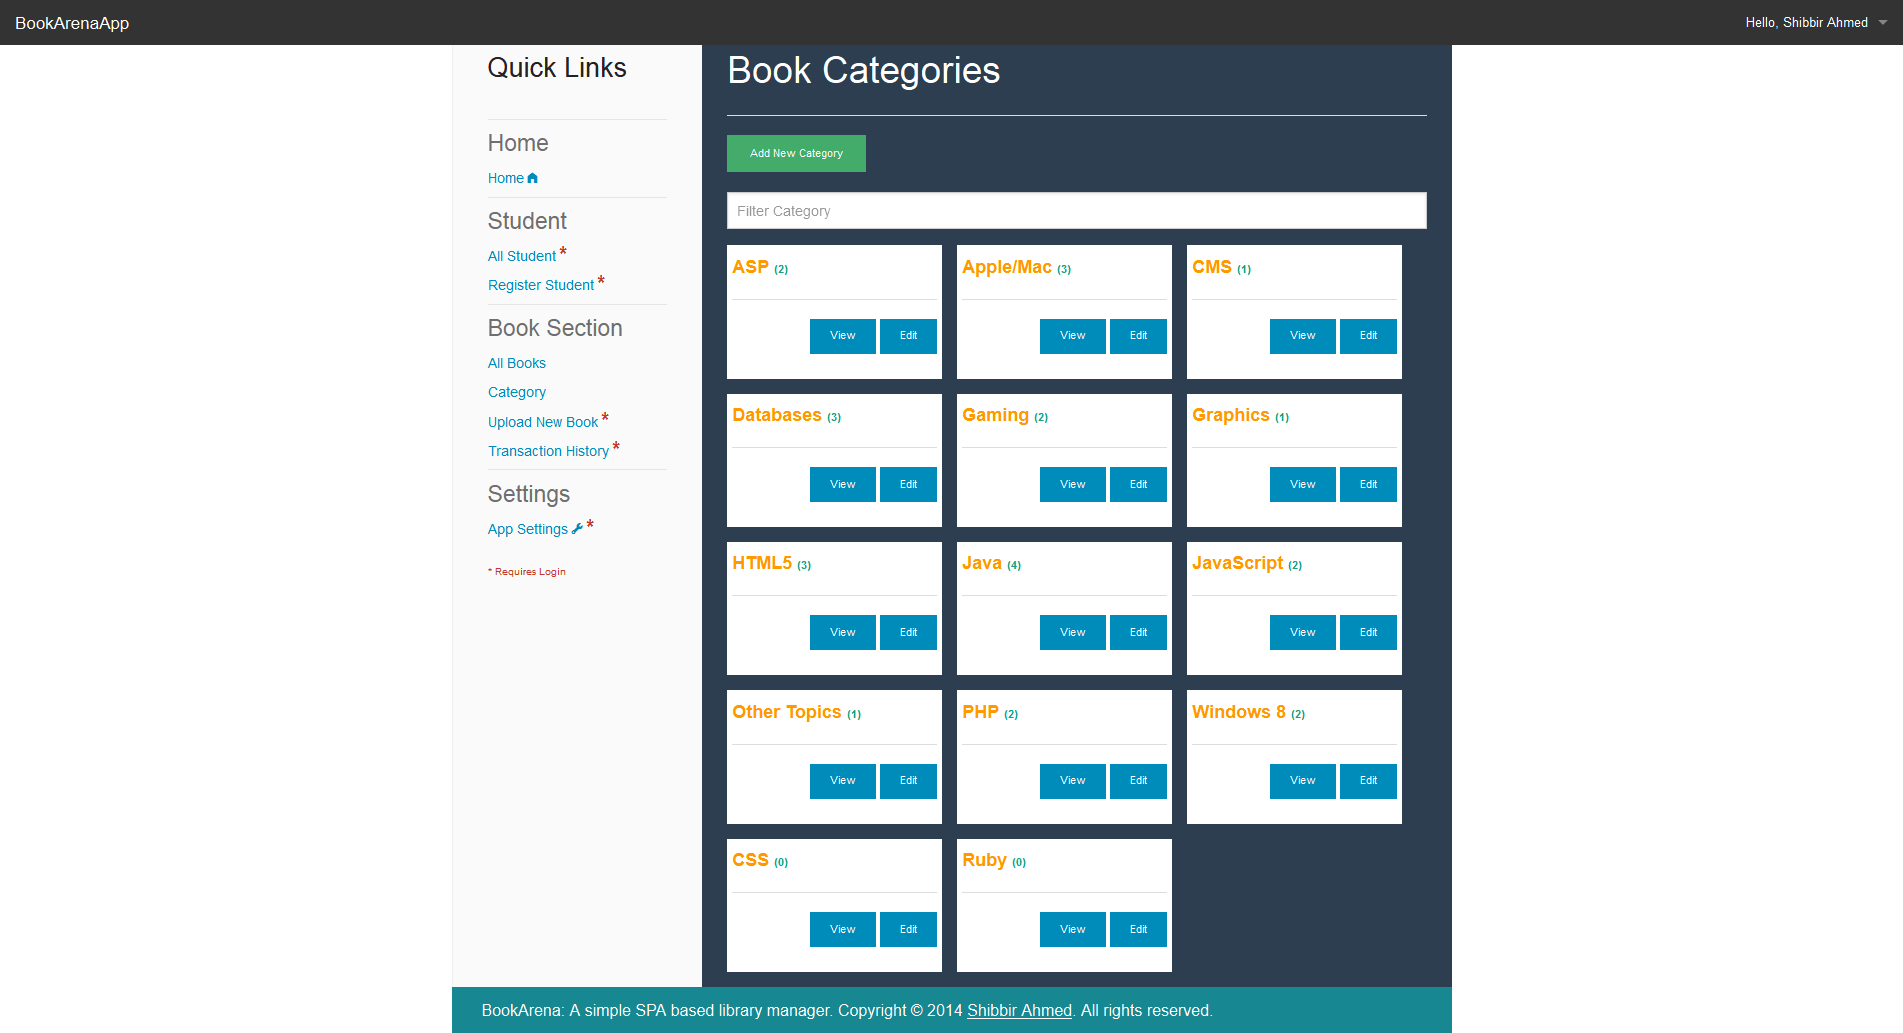Viewport: 1903px width, 1033px height.
Task: Focus the Filter Category input field
Action: click(x=1076, y=211)
